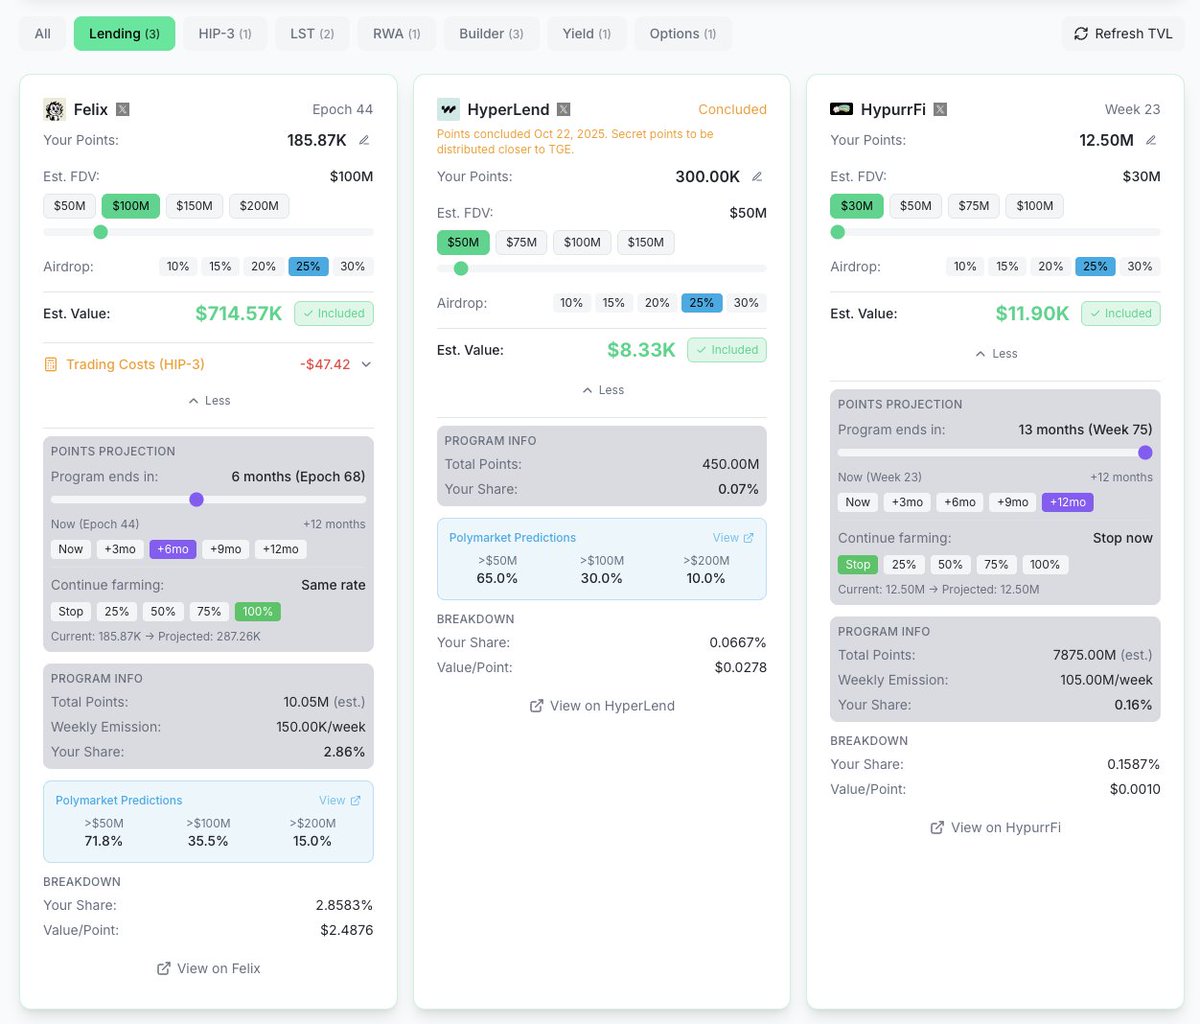
Task: Toggle Felix Included in total value
Action: (334, 313)
